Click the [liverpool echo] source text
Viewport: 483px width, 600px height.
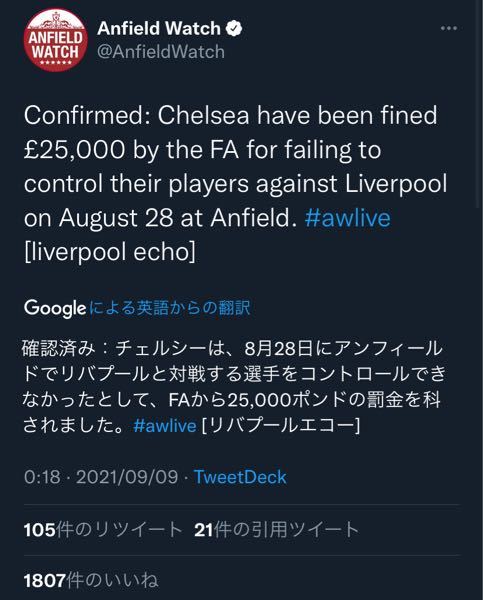pyautogui.click(x=109, y=252)
